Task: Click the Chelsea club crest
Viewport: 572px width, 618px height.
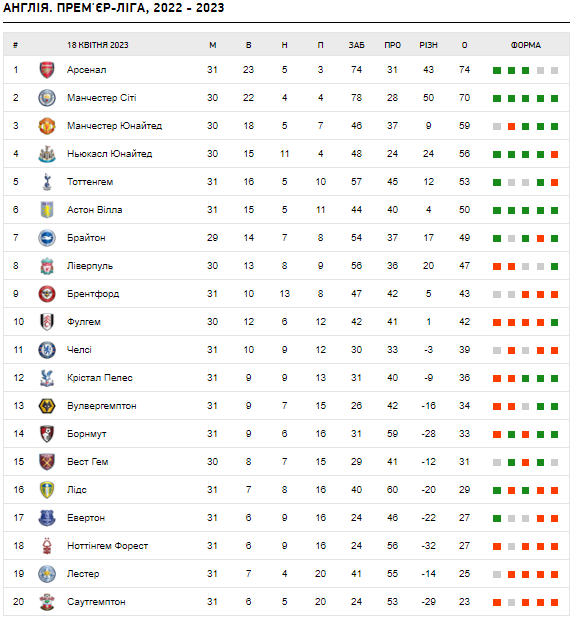Action: (47, 350)
